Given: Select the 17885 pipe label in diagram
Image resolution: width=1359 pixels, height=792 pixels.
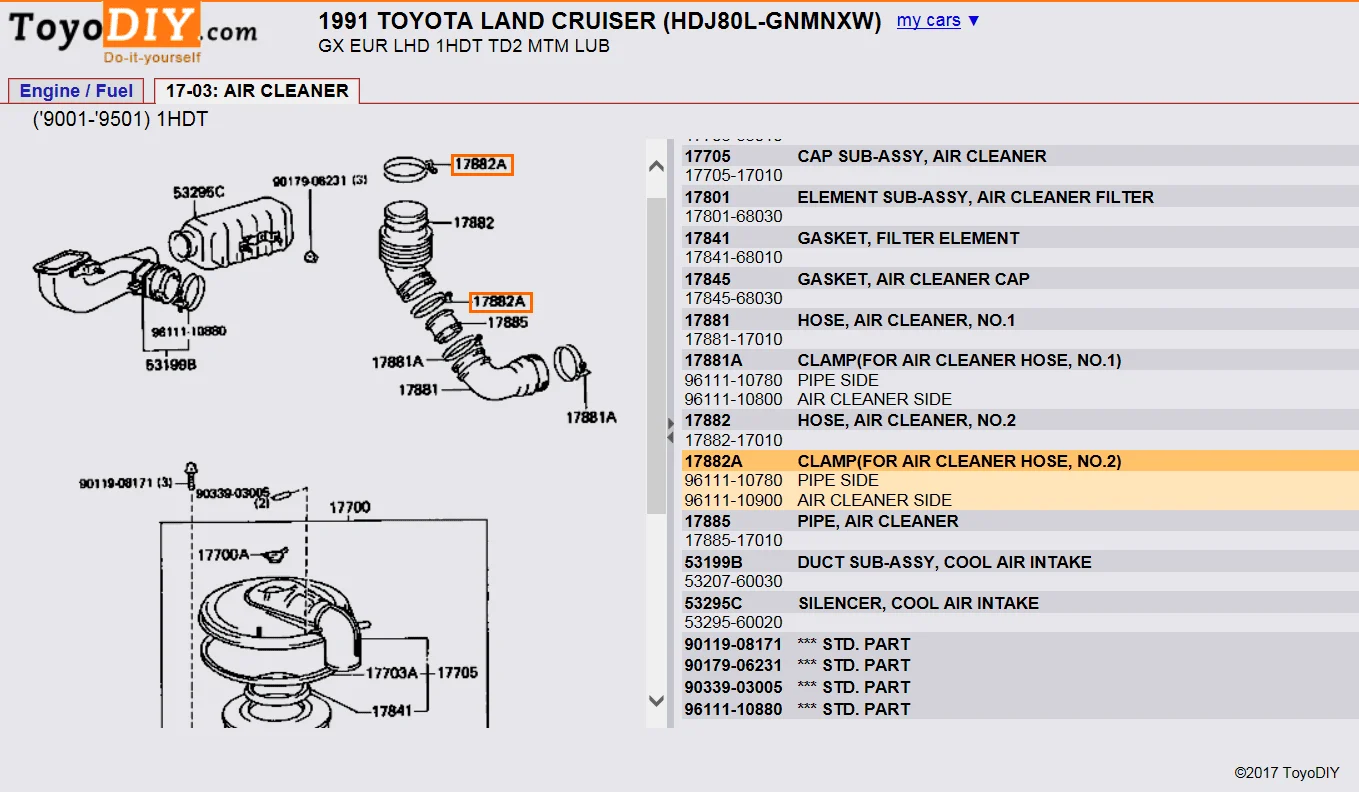Looking at the screenshot, I should (507, 322).
